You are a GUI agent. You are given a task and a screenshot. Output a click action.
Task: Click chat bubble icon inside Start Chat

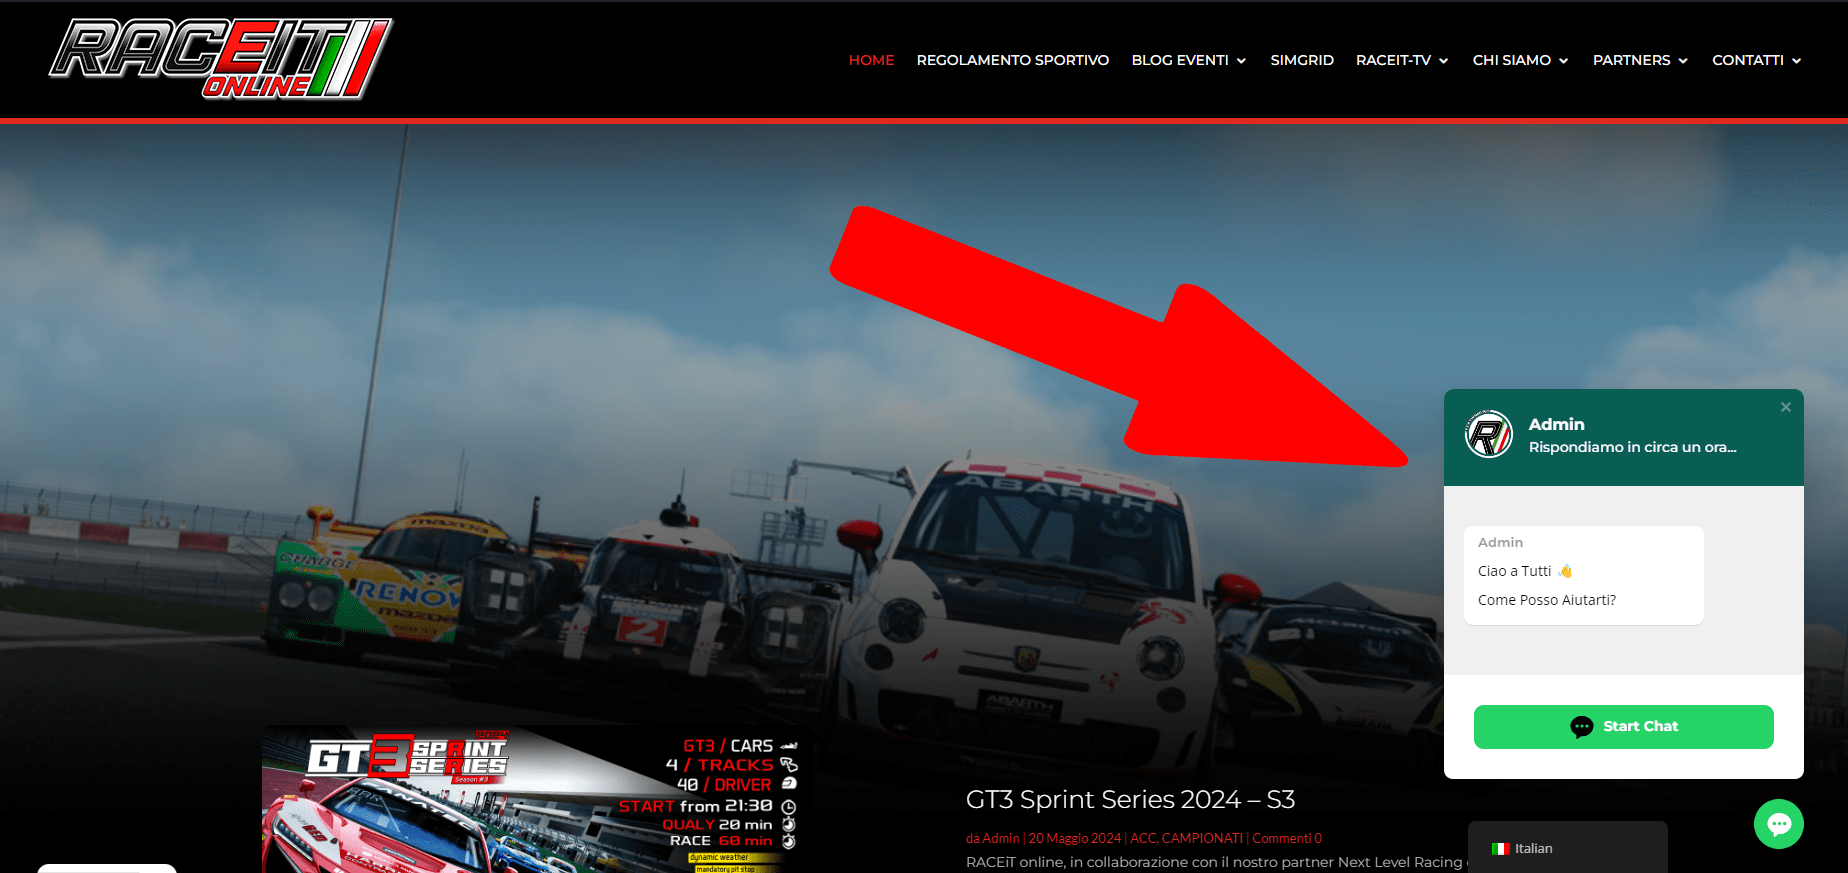[1581, 727]
